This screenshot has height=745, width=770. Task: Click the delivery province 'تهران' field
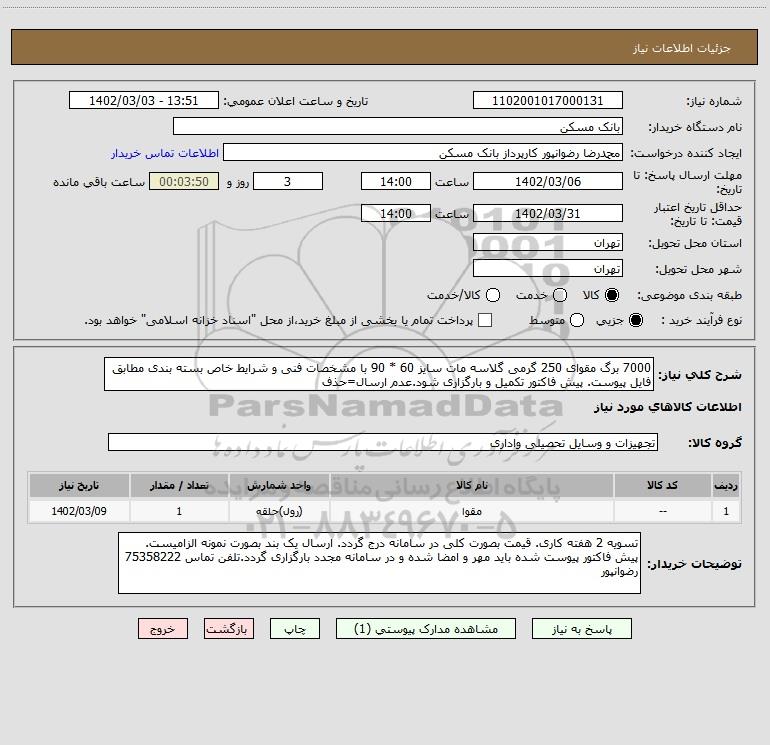tap(547, 243)
